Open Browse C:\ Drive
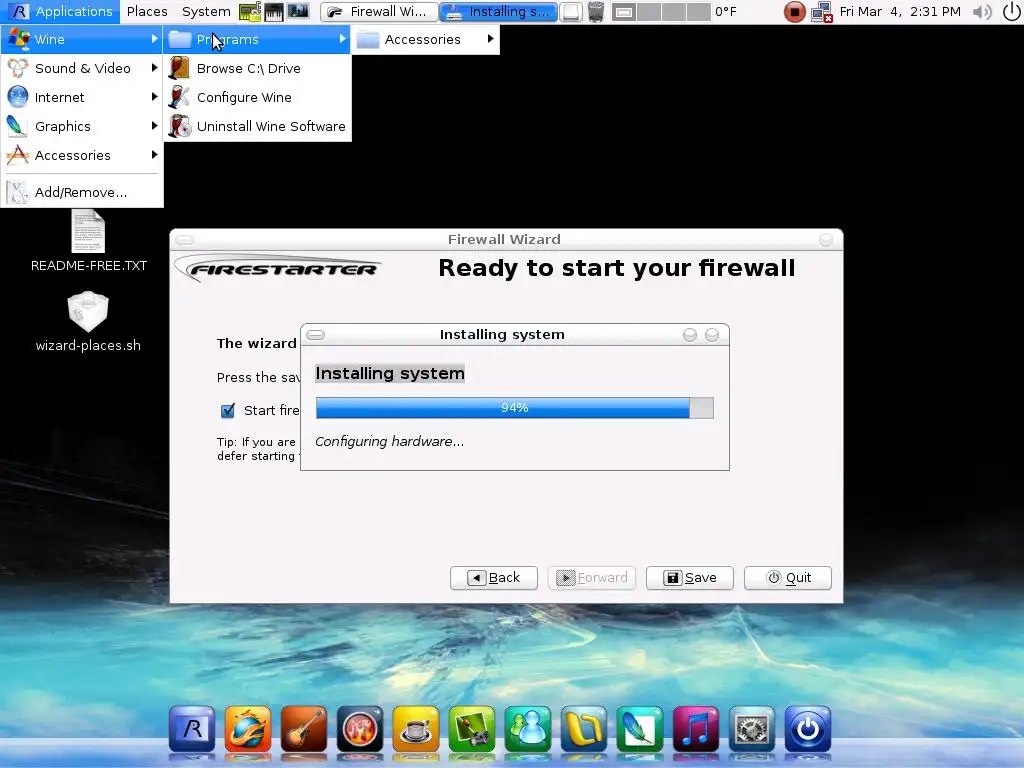The width and height of the screenshot is (1024, 768). pyautogui.click(x=257, y=69)
